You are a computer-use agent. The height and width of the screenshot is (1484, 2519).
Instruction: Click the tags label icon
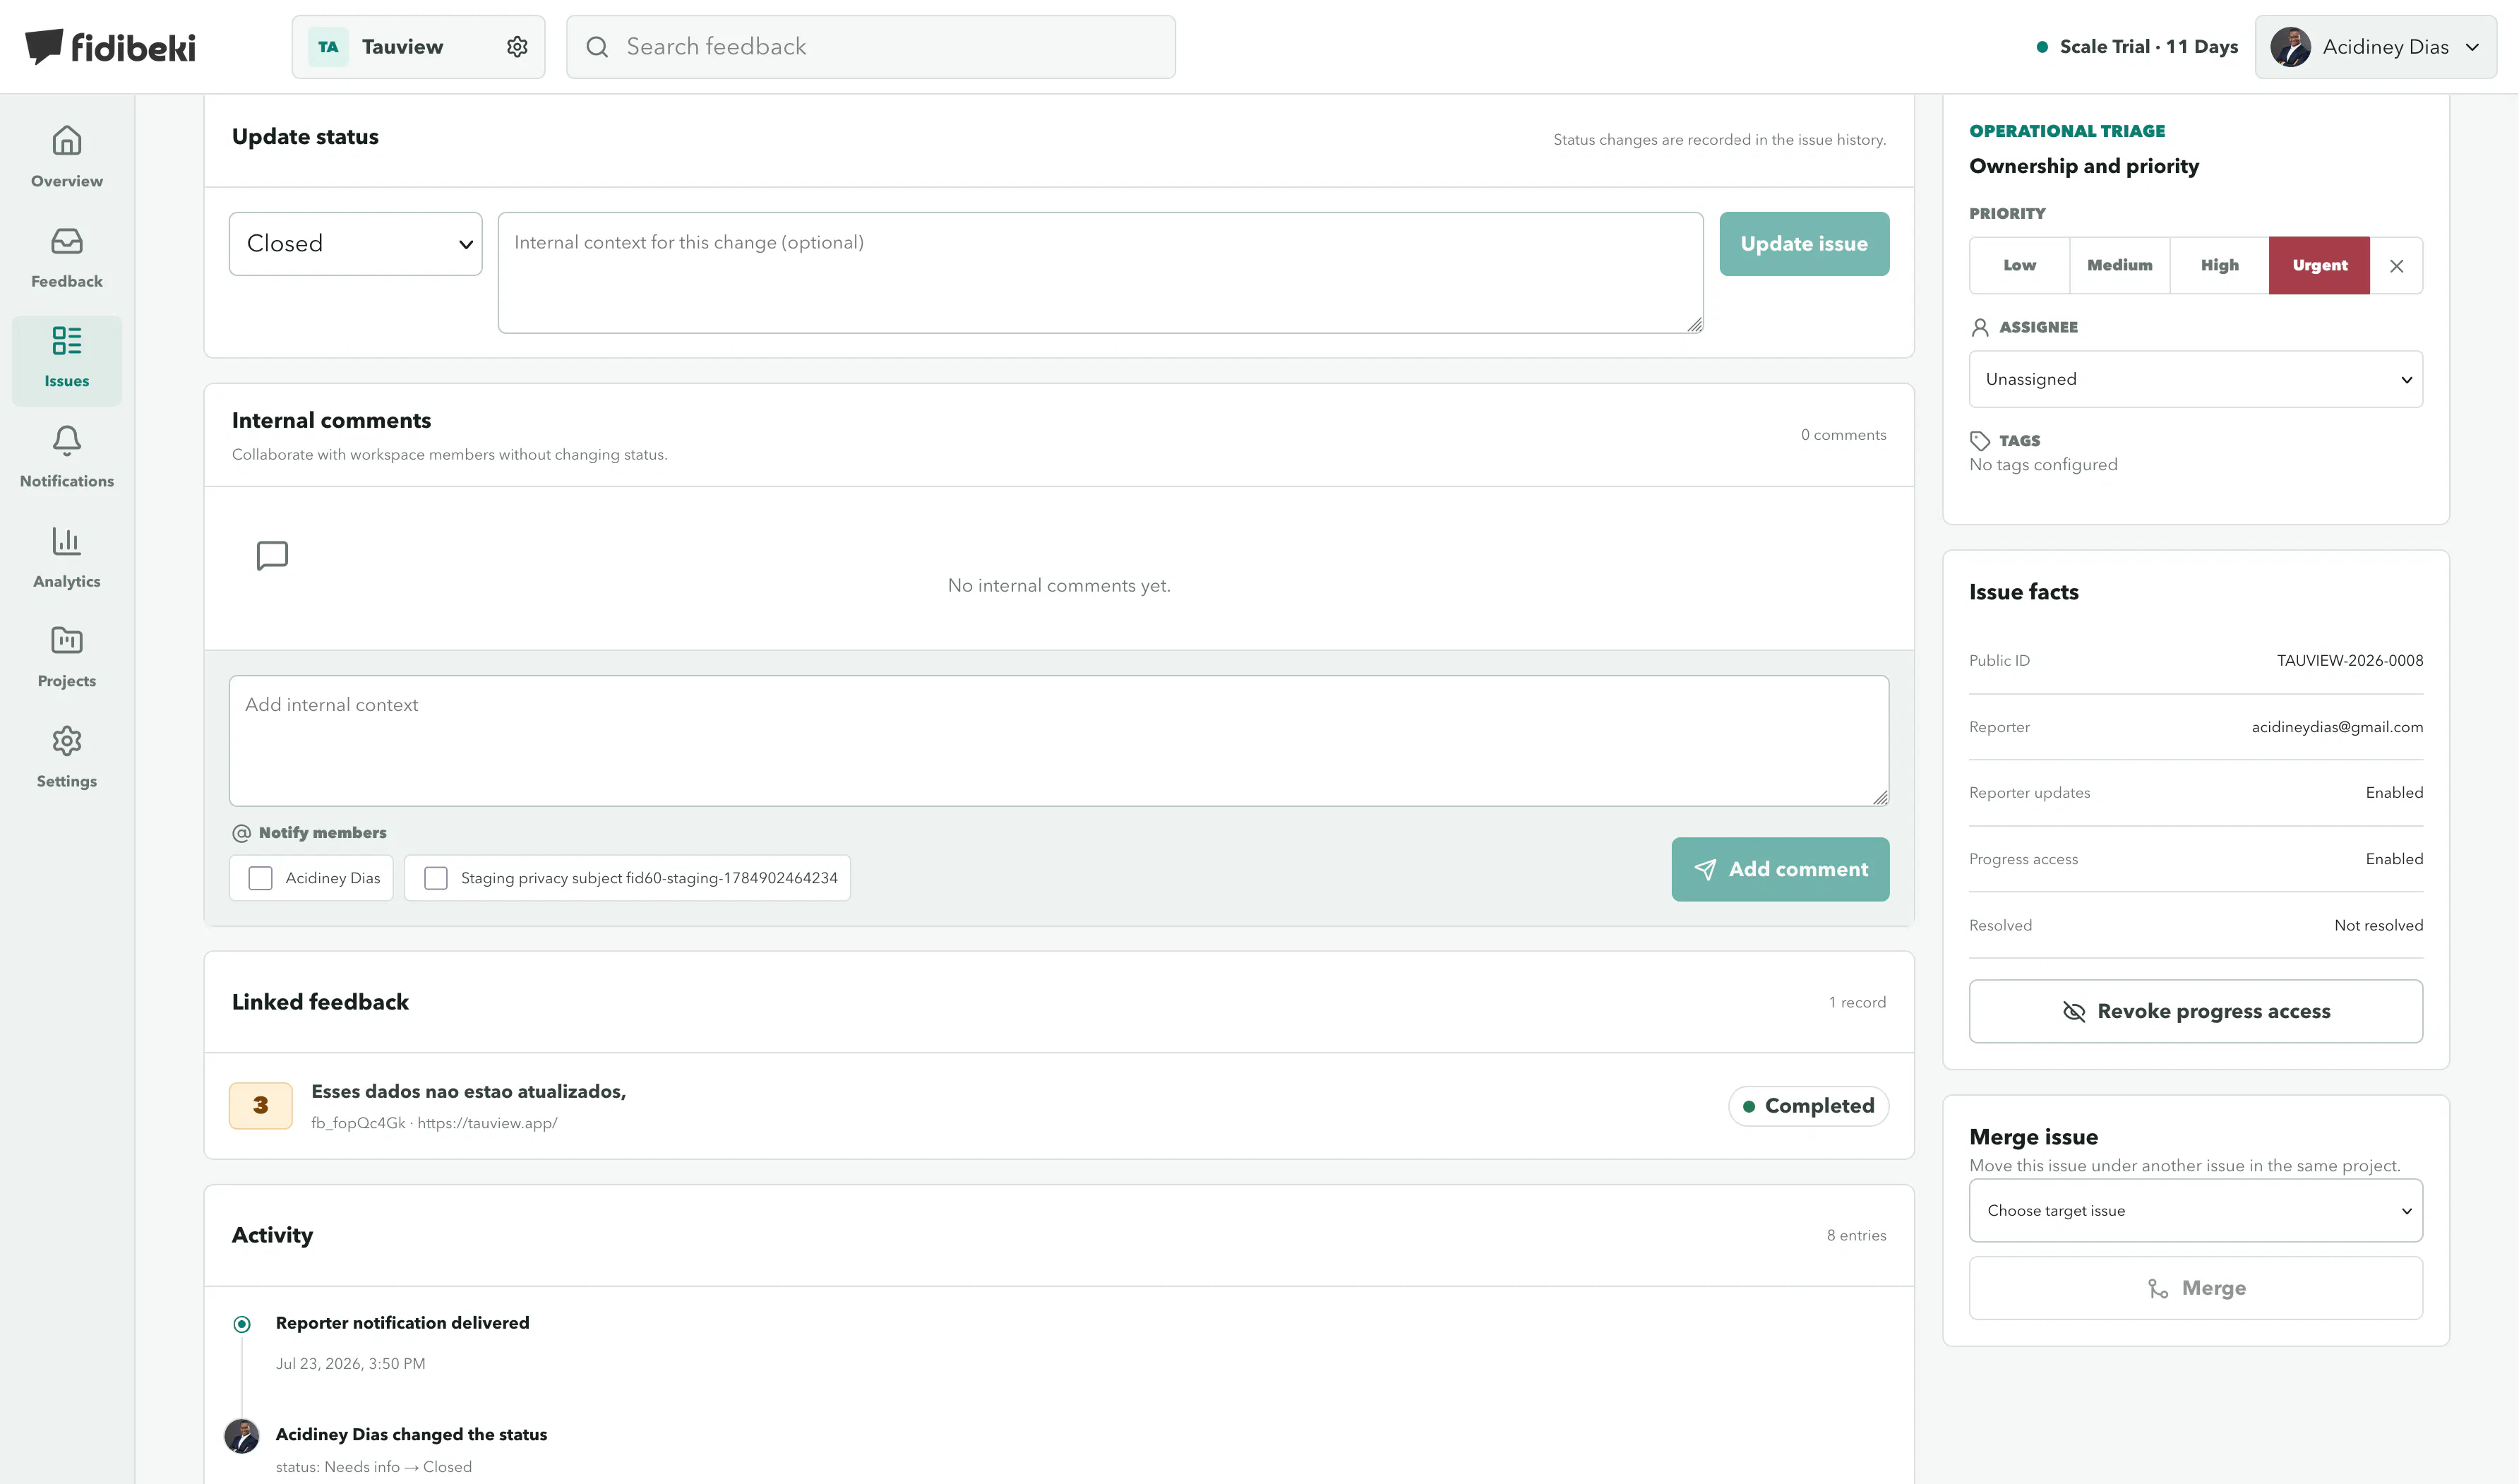(x=1980, y=441)
